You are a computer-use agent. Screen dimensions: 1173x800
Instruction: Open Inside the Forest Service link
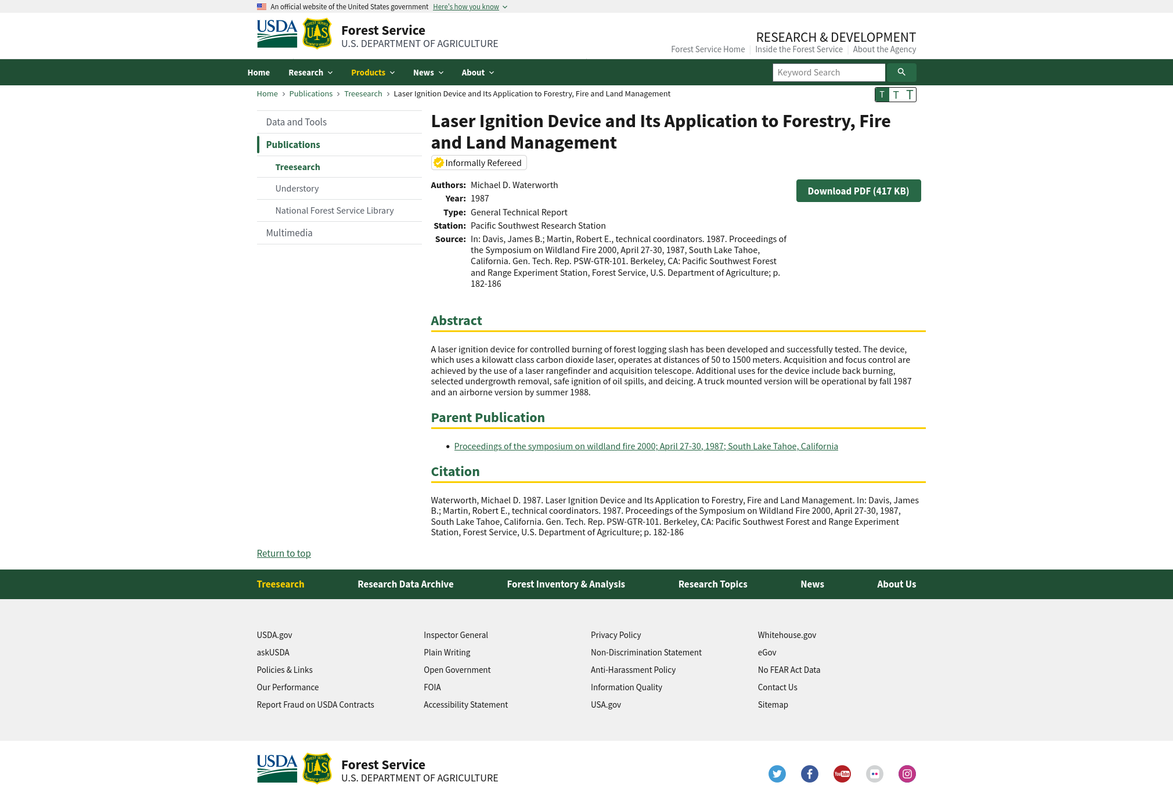[798, 49]
